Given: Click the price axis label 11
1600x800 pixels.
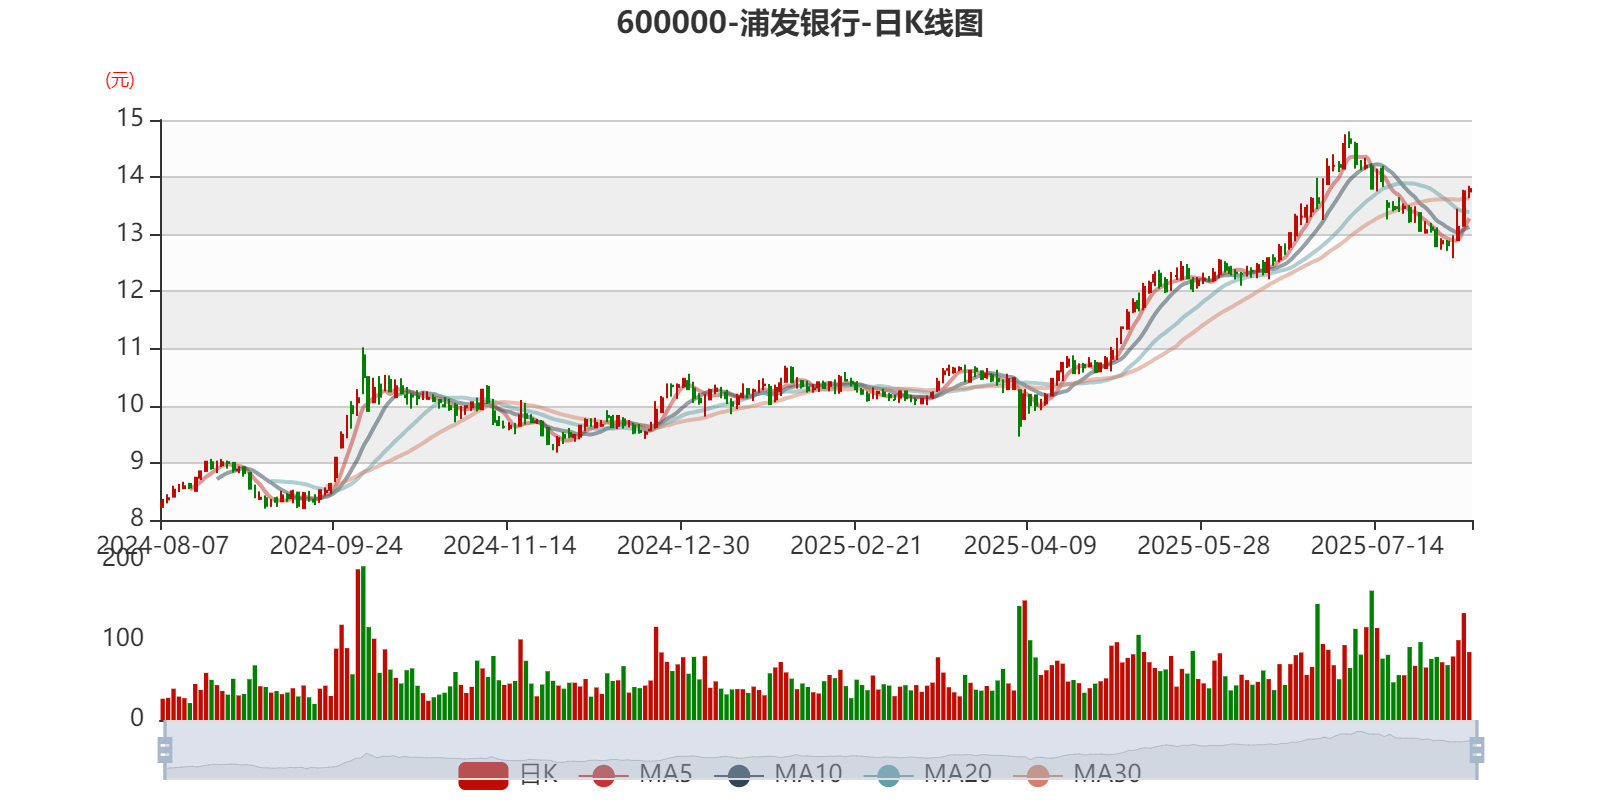Looking at the screenshot, I should tap(130, 347).
